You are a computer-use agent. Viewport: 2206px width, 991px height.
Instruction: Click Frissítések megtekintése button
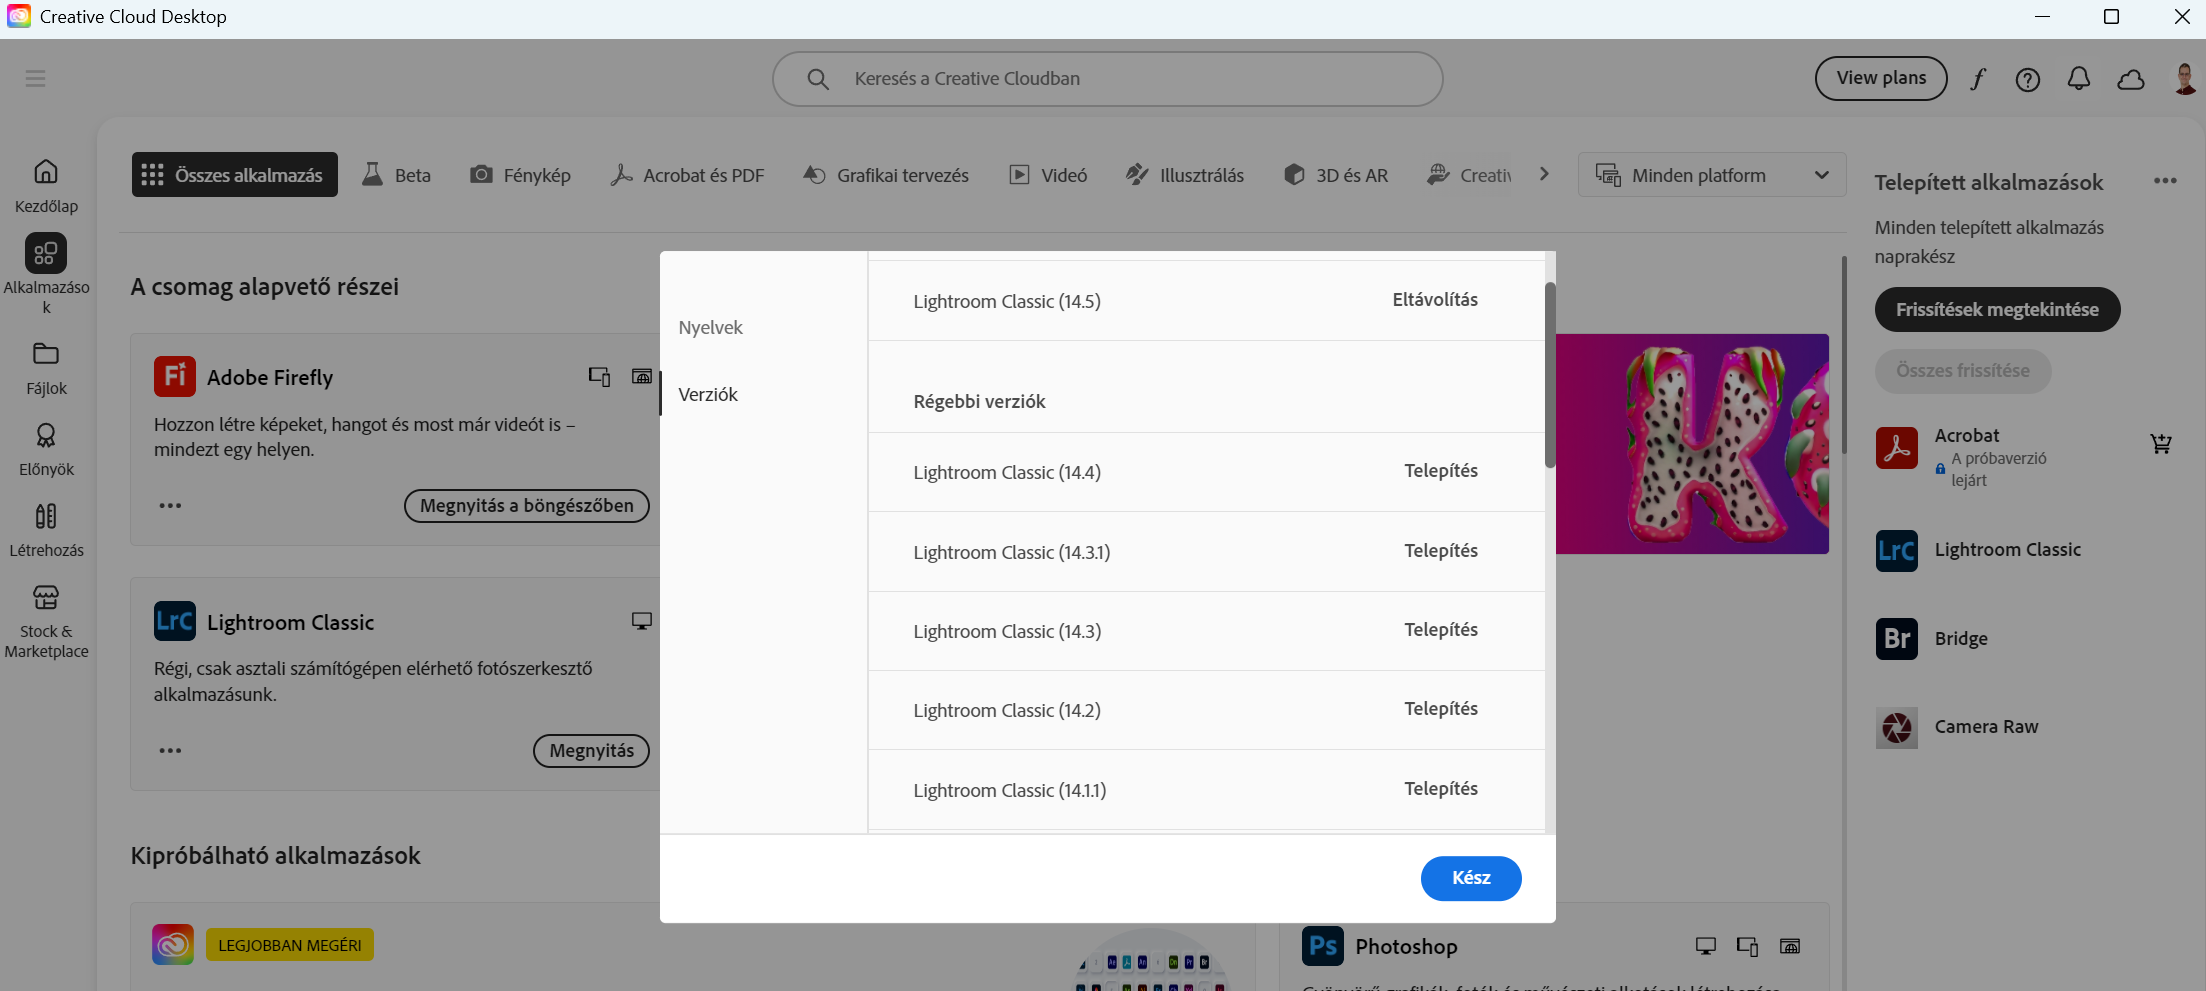click(1997, 310)
